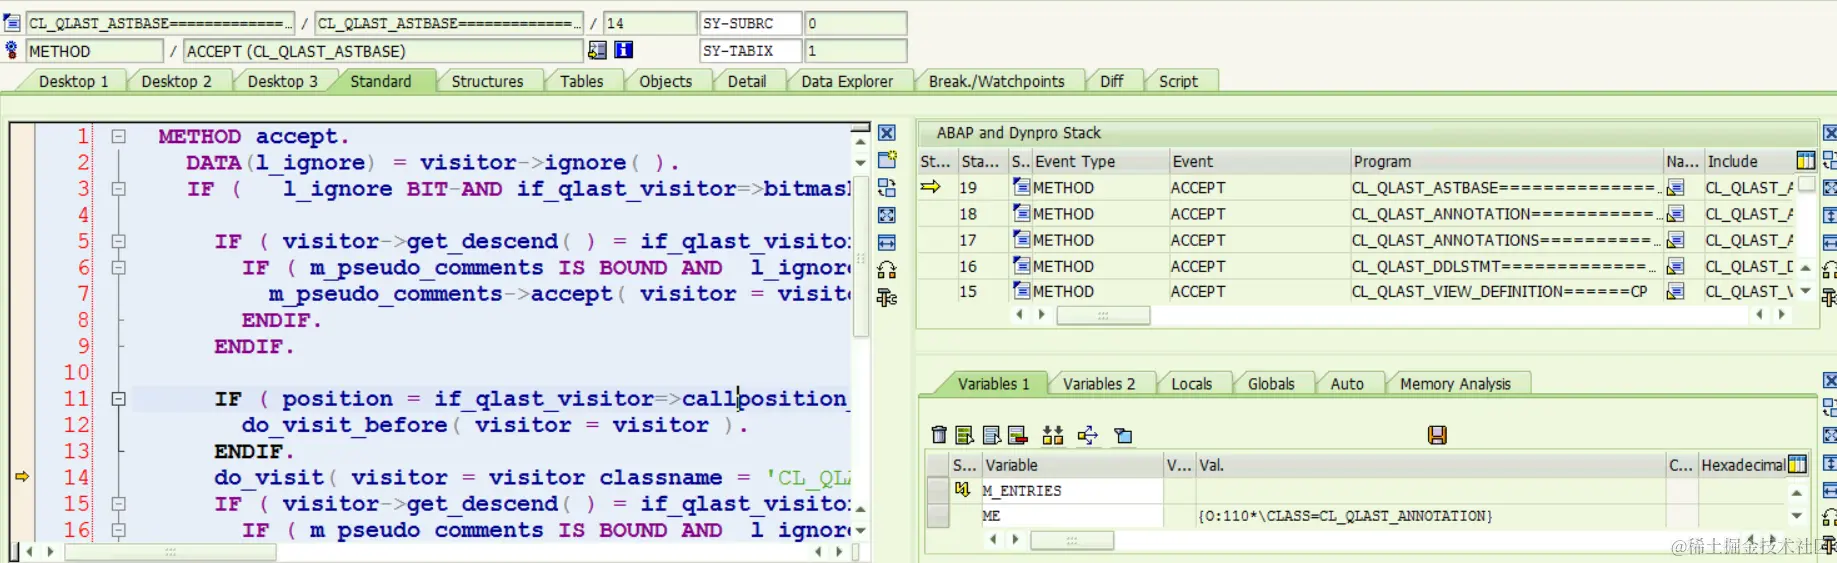This screenshot has height=563, width=1837.
Task: Click the SY-TABIX value field
Action: (x=856, y=50)
